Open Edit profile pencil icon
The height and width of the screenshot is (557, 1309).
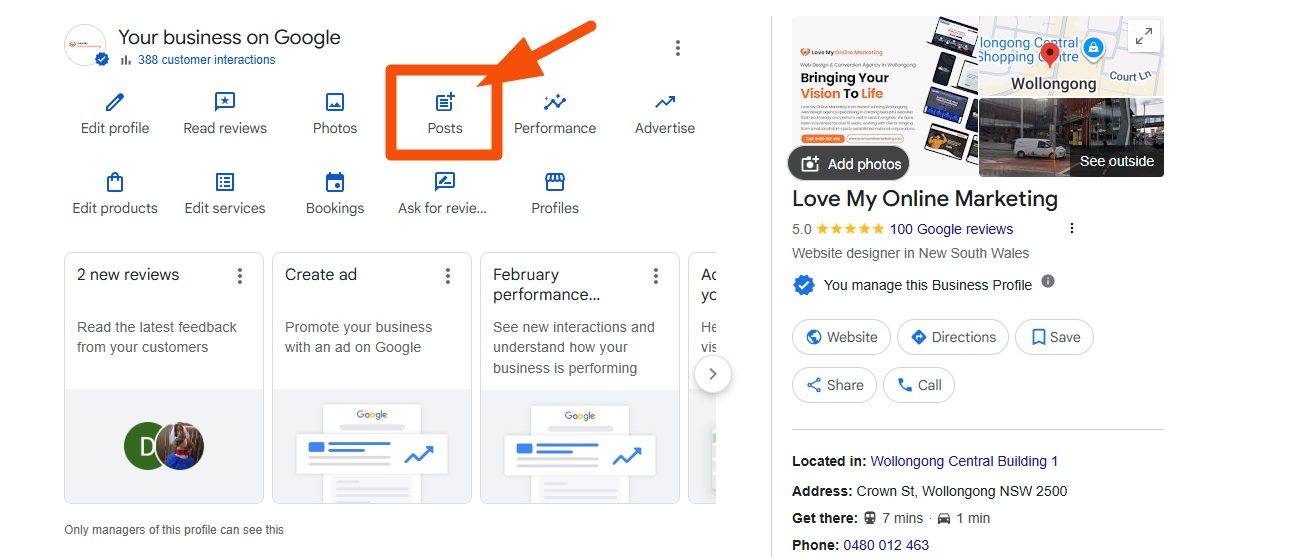tap(115, 102)
